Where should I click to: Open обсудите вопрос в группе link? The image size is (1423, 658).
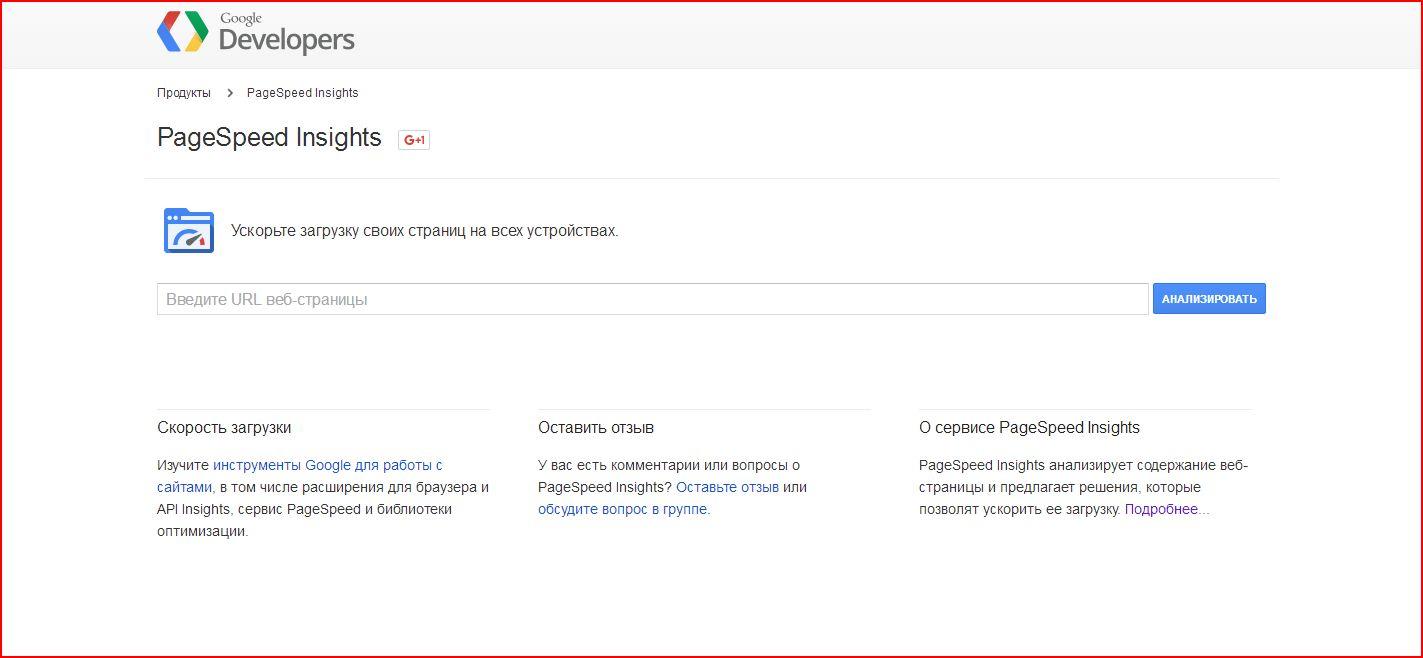(622, 509)
